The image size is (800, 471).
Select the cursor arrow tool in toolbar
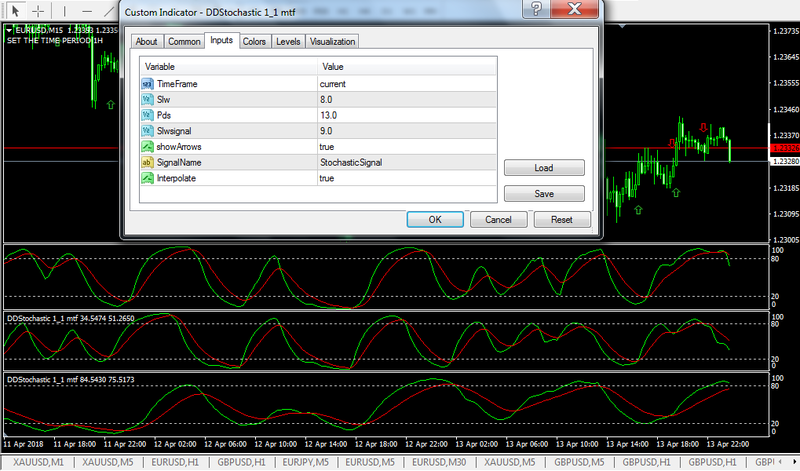[x=15, y=10]
